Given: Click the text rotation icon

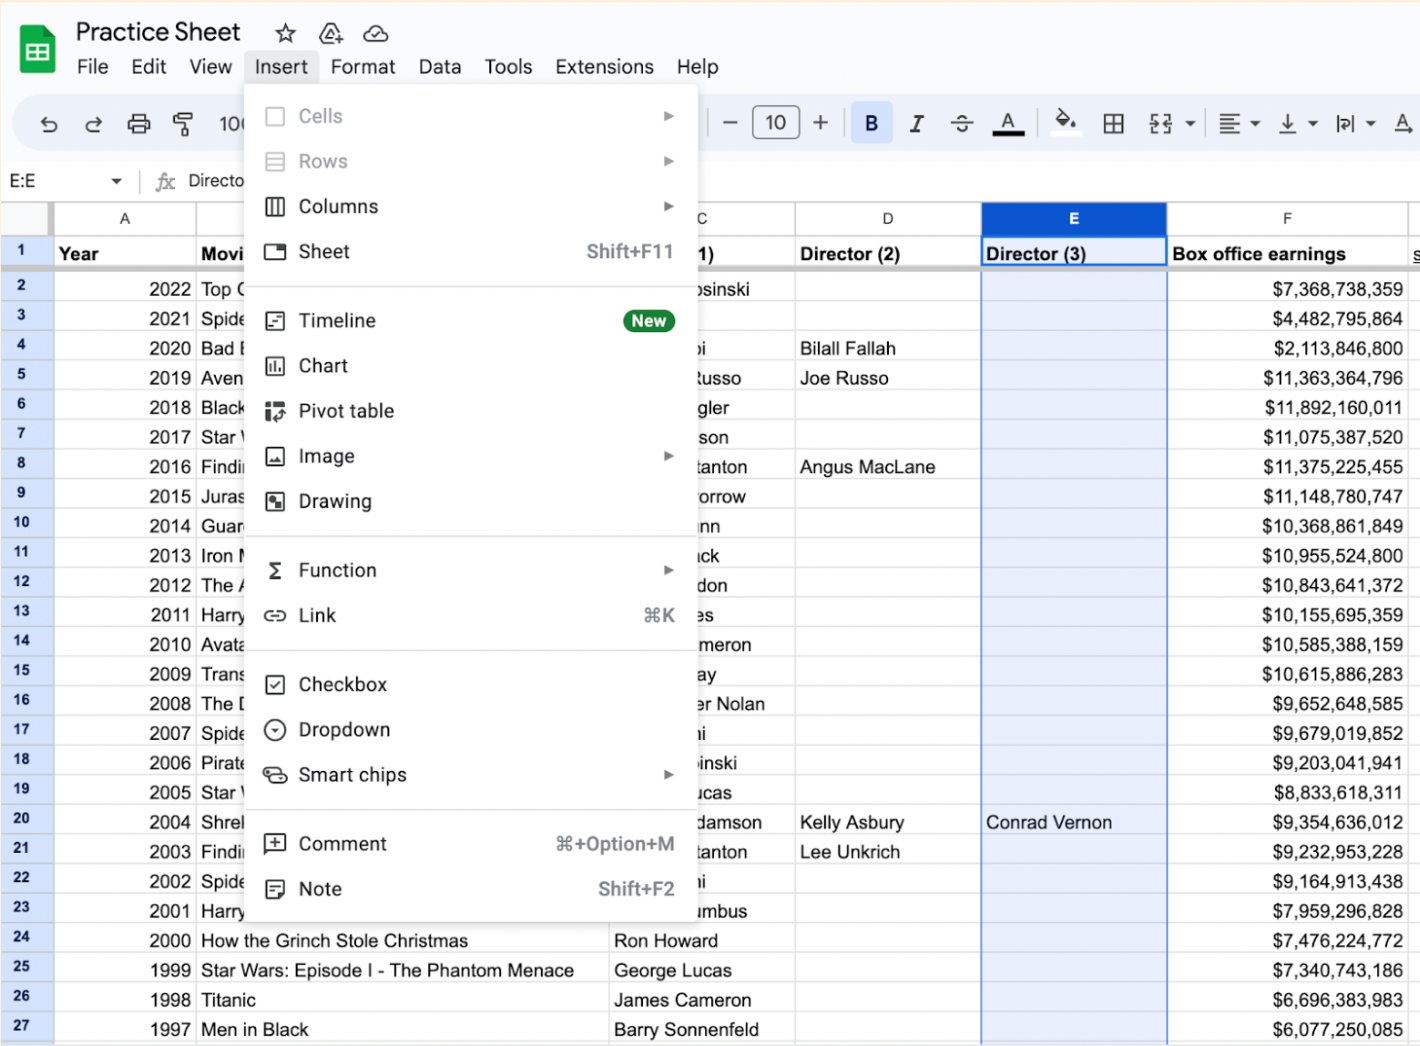Looking at the screenshot, I should (1404, 123).
